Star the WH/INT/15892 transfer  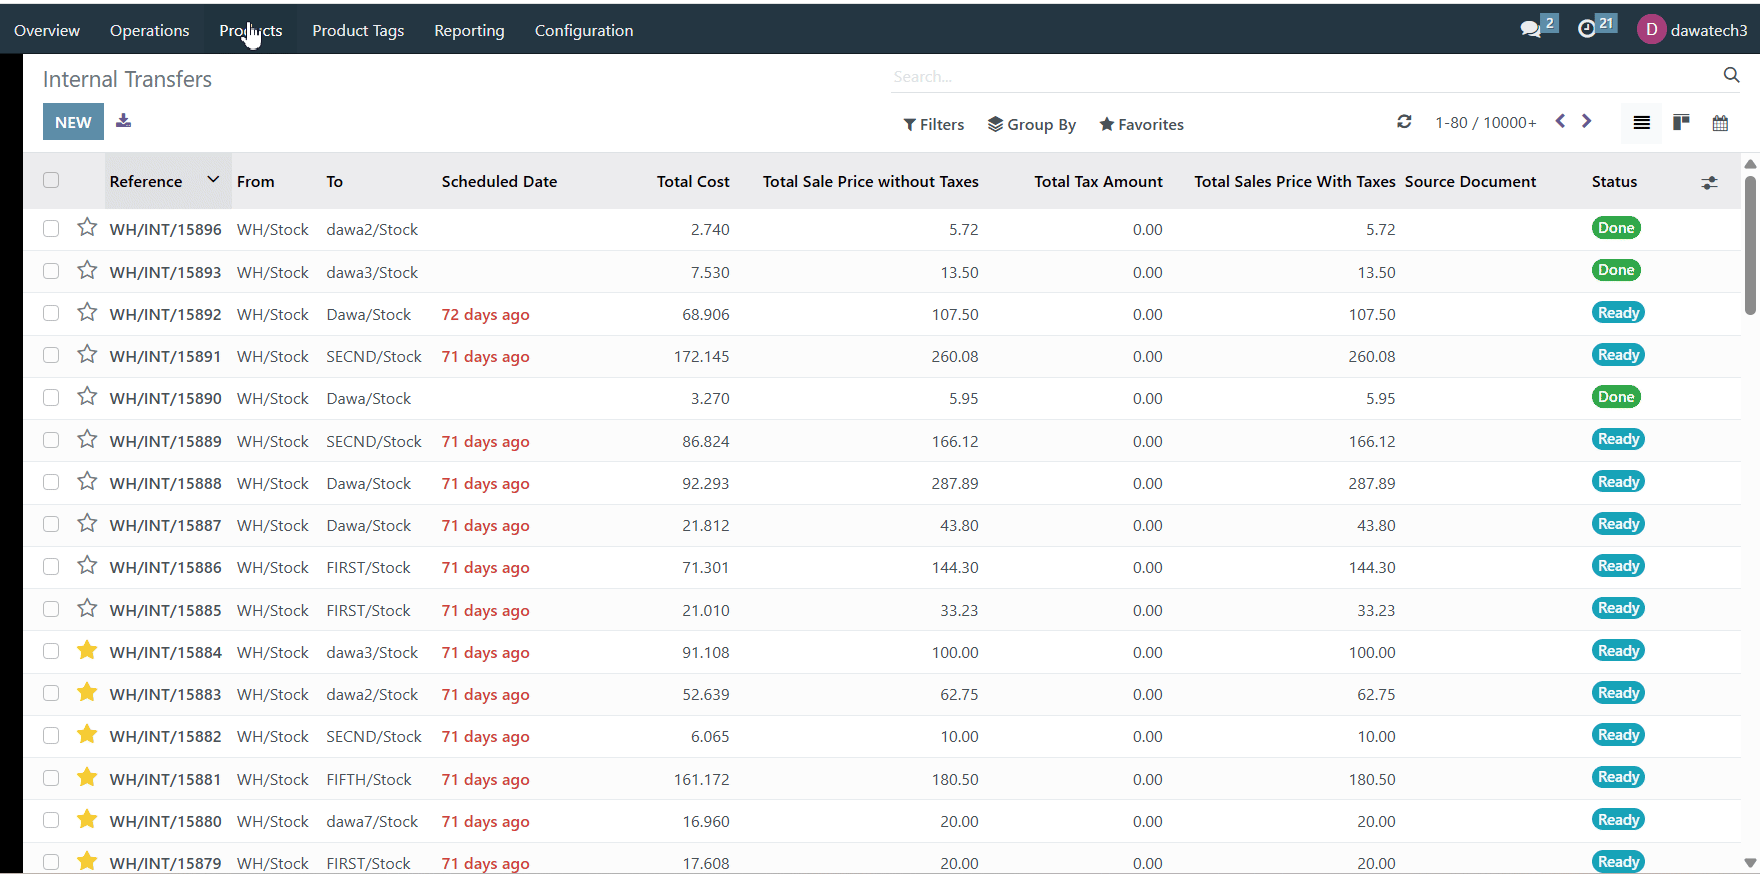pyautogui.click(x=87, y=313)
